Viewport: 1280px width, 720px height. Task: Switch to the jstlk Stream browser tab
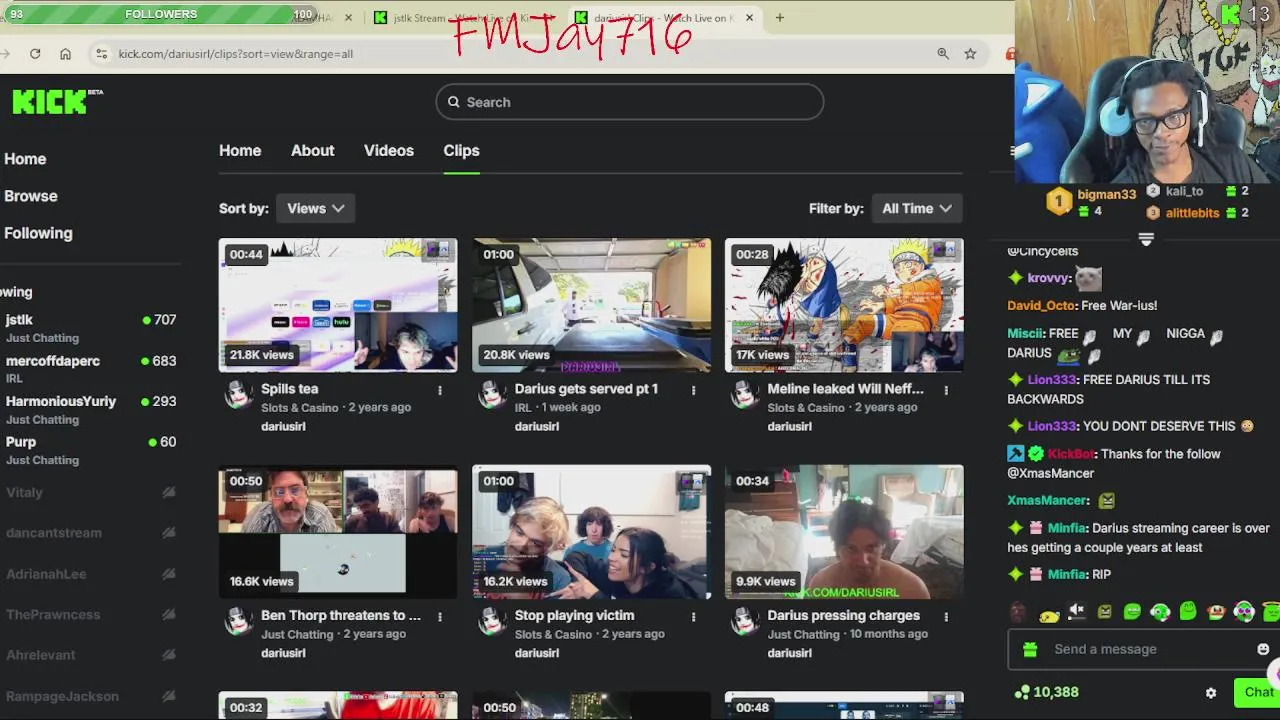pos(460,17)
